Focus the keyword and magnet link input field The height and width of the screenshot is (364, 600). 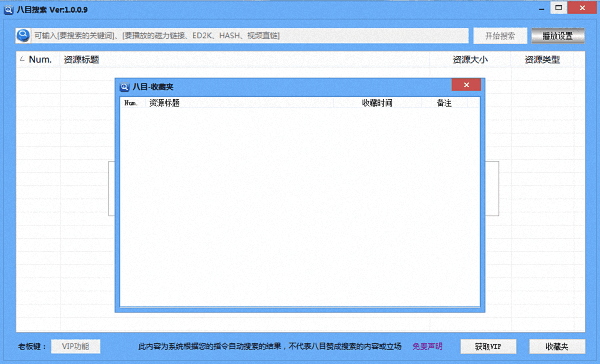[x=250, y=36]
